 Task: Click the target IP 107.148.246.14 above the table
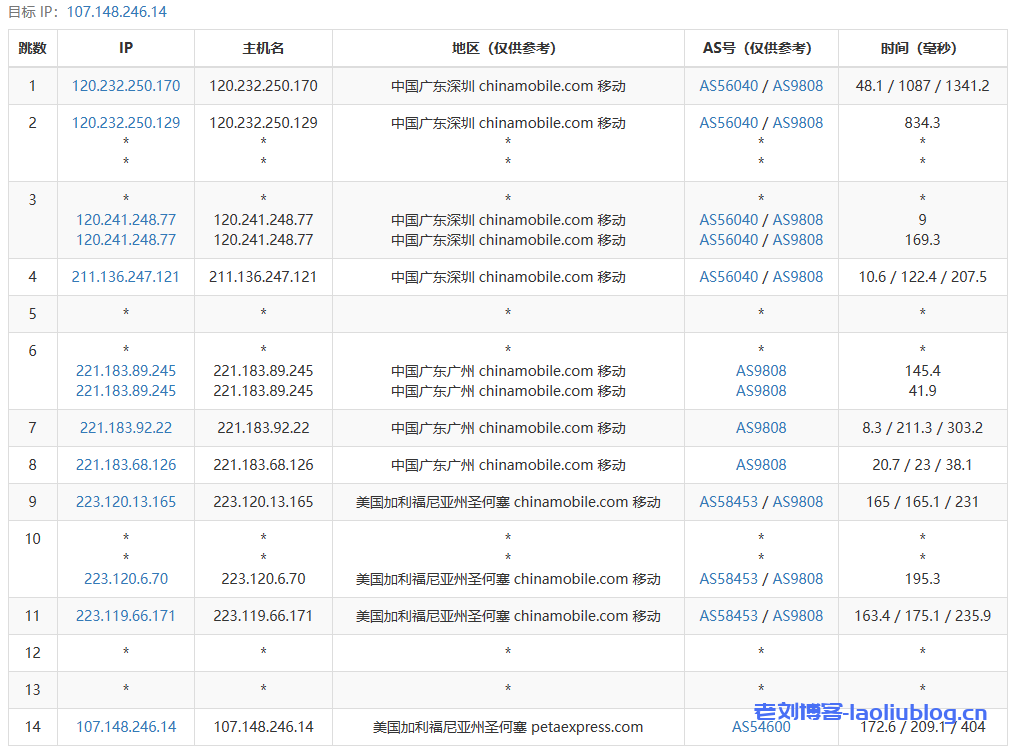117,12
